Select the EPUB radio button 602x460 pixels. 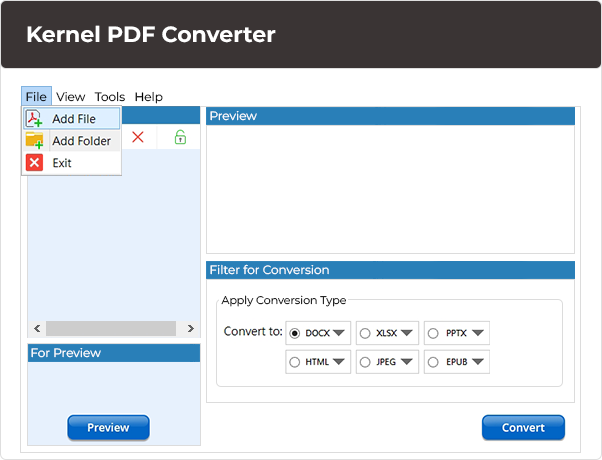coord(433,362)
